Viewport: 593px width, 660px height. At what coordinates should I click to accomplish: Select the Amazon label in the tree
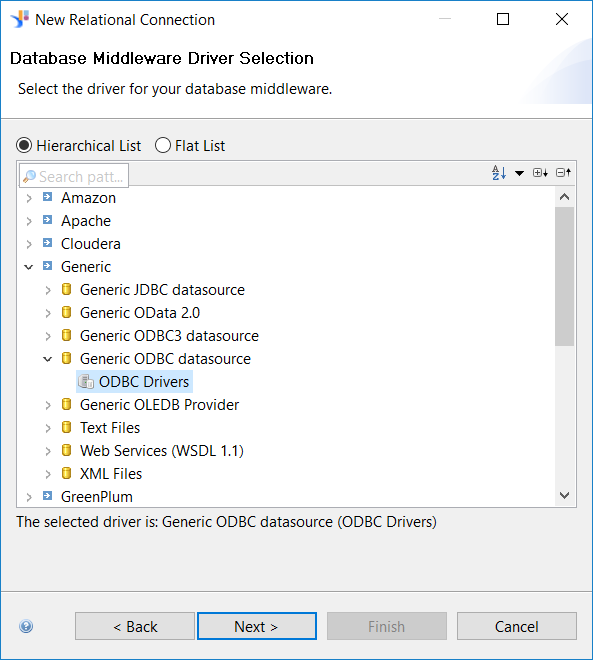88,198
